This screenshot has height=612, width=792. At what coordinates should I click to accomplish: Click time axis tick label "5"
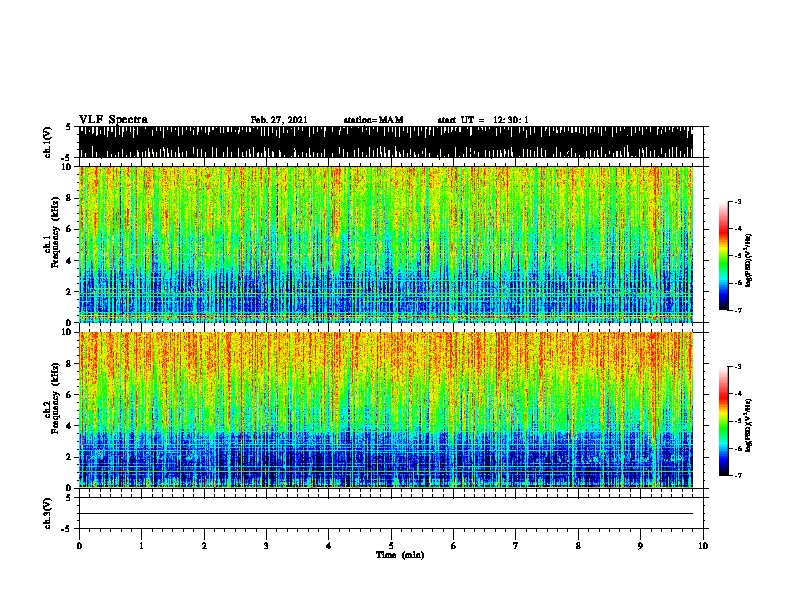click(x=391, y=545)
